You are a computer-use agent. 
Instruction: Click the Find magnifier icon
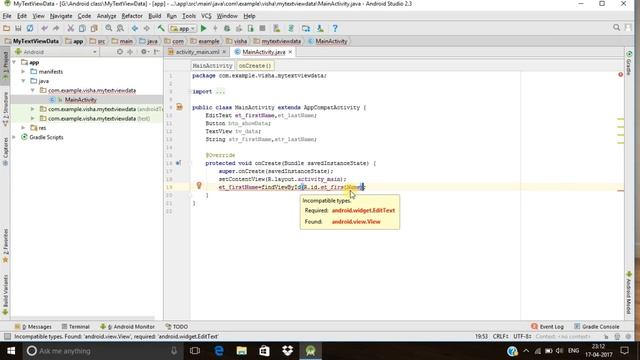[109, 29]
